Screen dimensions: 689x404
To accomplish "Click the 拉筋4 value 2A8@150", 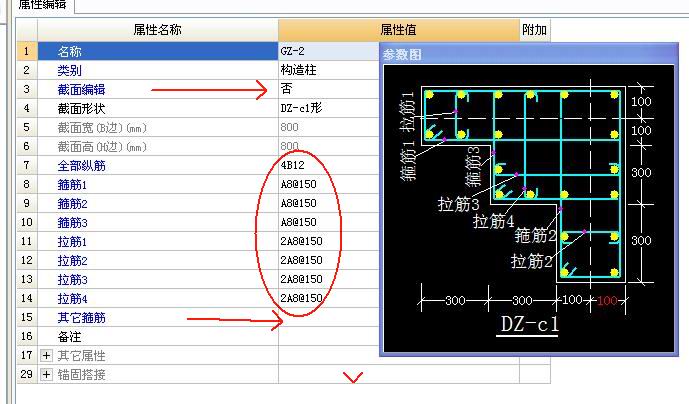I will (301, 298).
